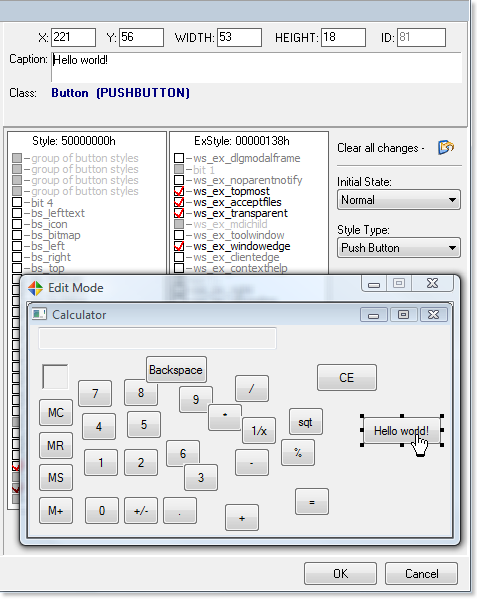Open the Style Type dropdown
477x600 pixels.
click(x=399, y=248)
